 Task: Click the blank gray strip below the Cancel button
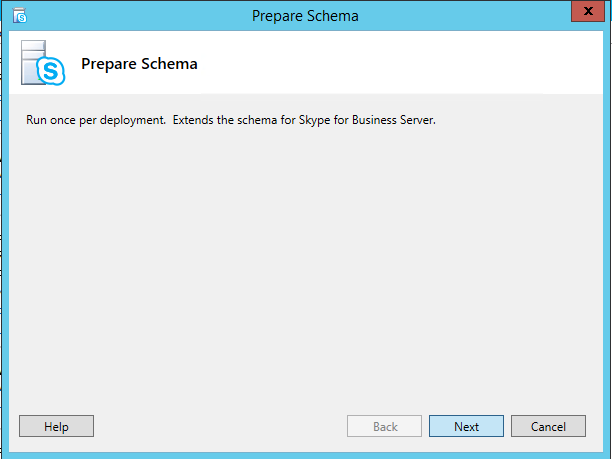coord(548,445)
